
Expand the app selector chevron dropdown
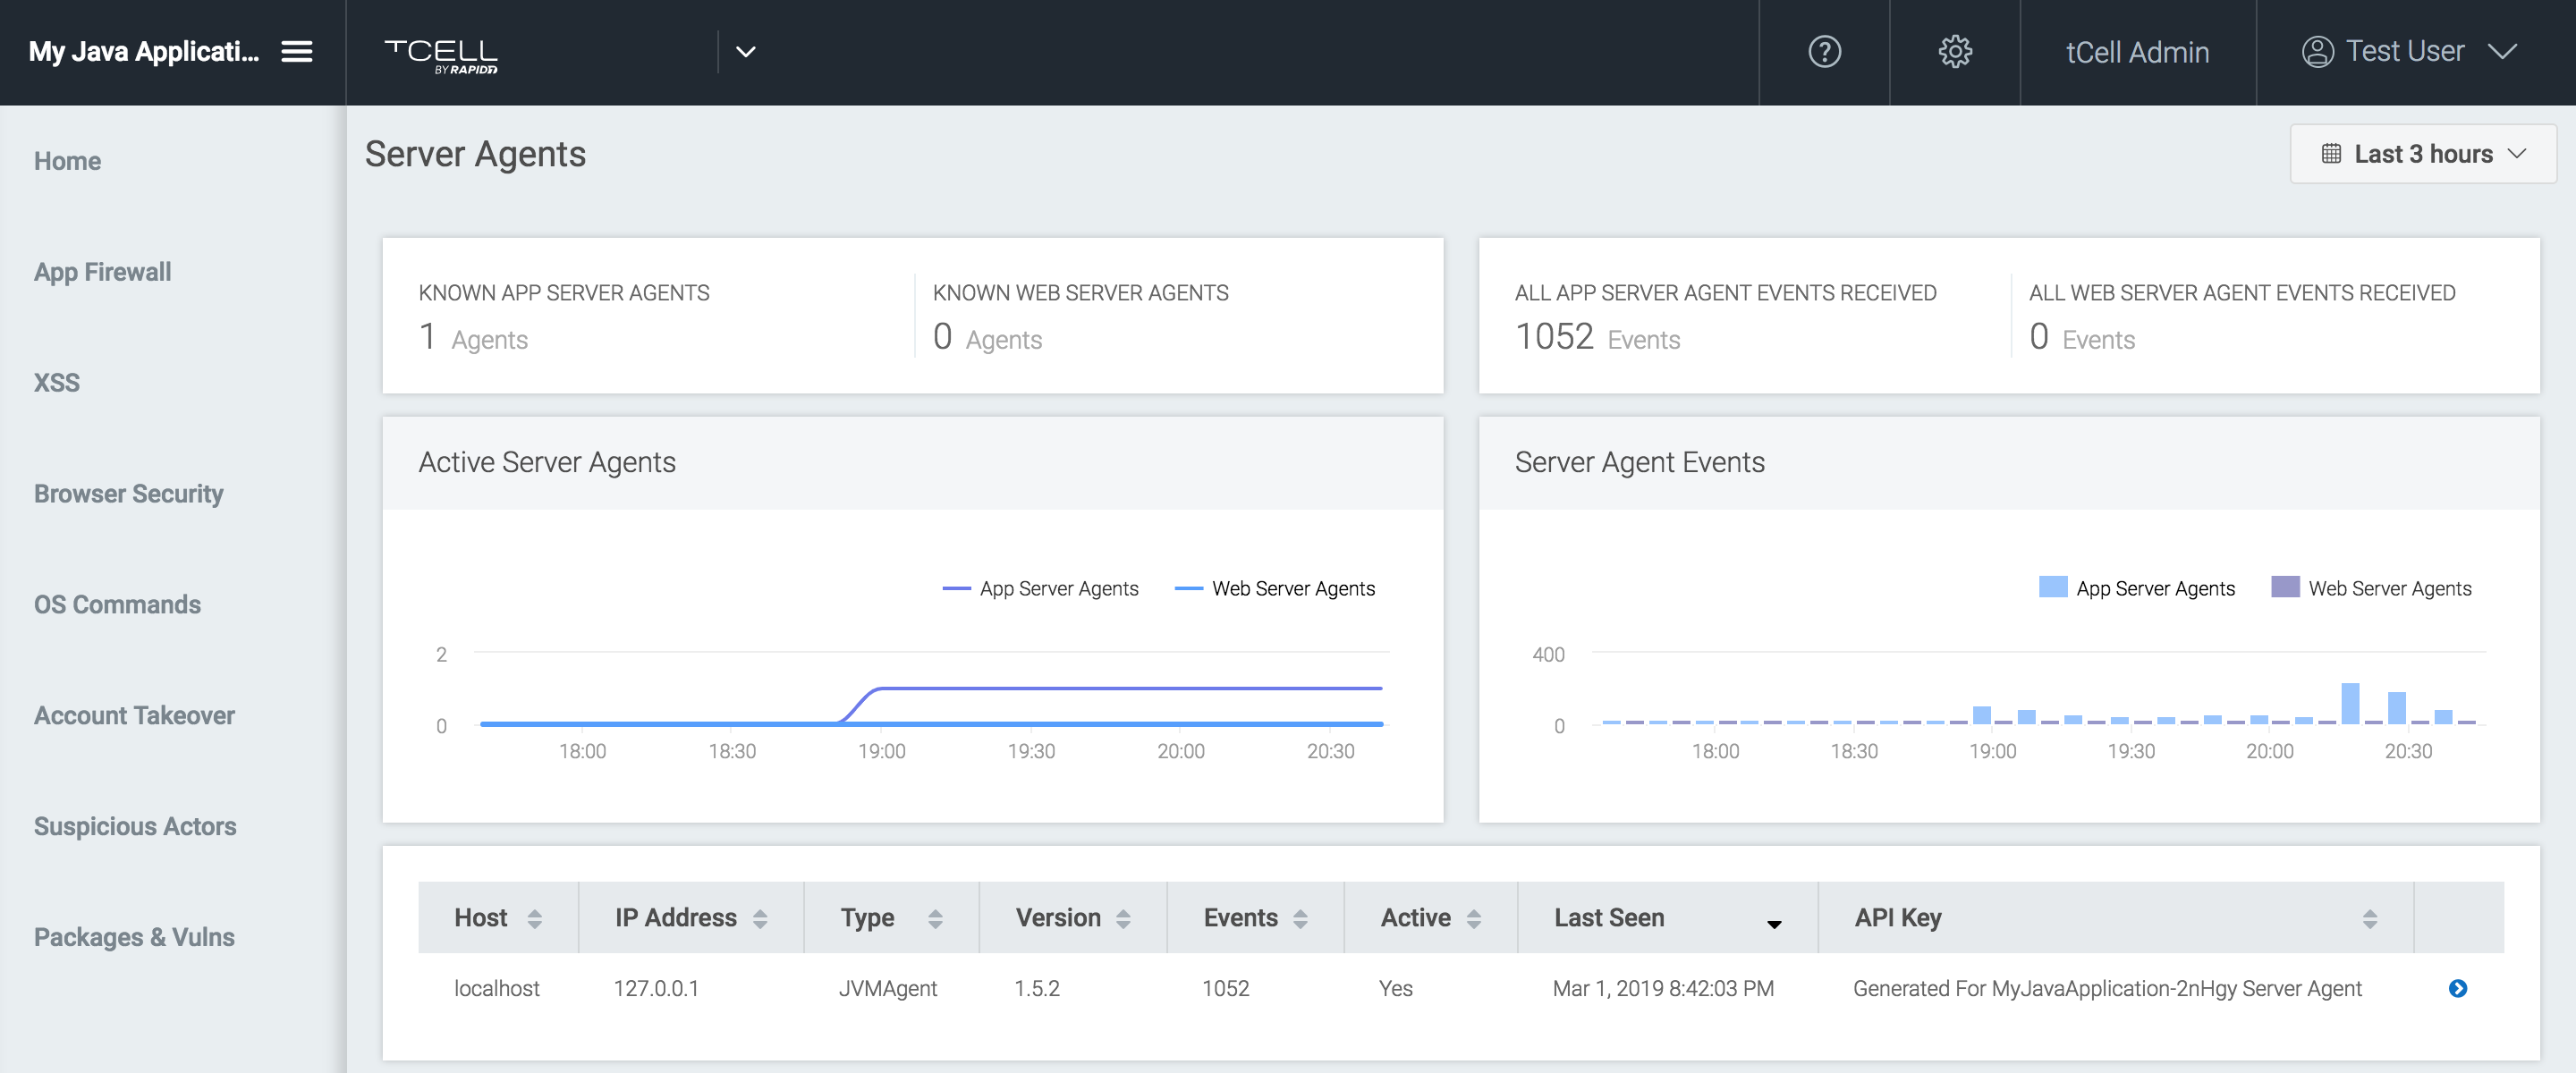click(745, 51)
